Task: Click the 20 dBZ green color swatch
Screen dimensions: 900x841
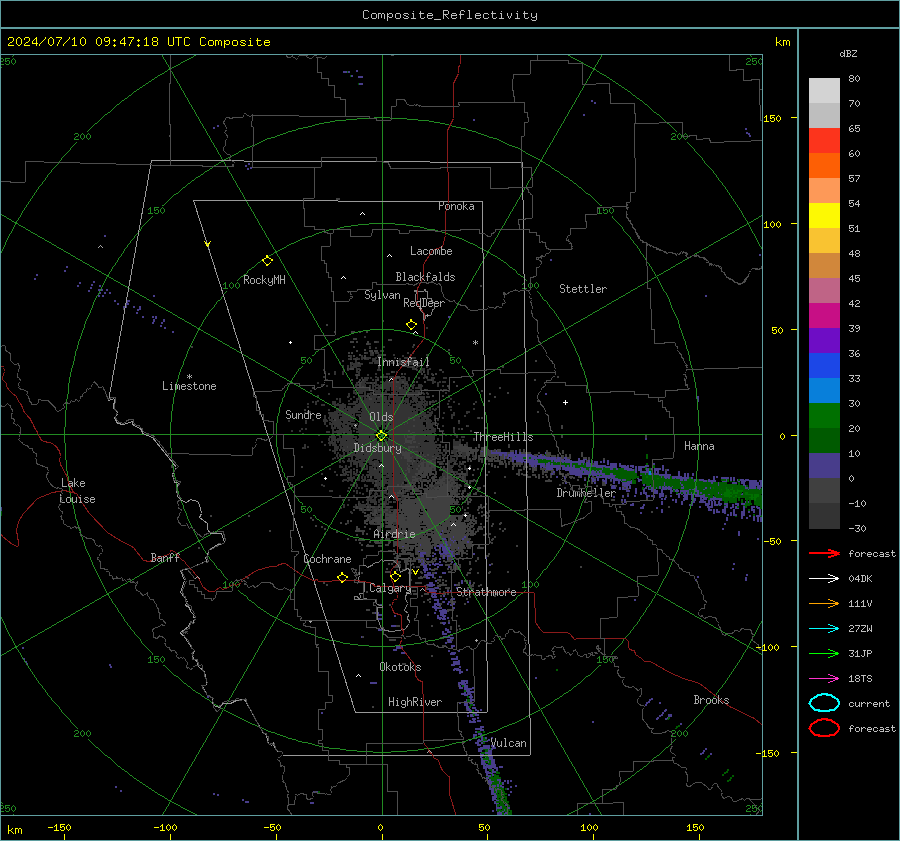Action: coord(824,416)
